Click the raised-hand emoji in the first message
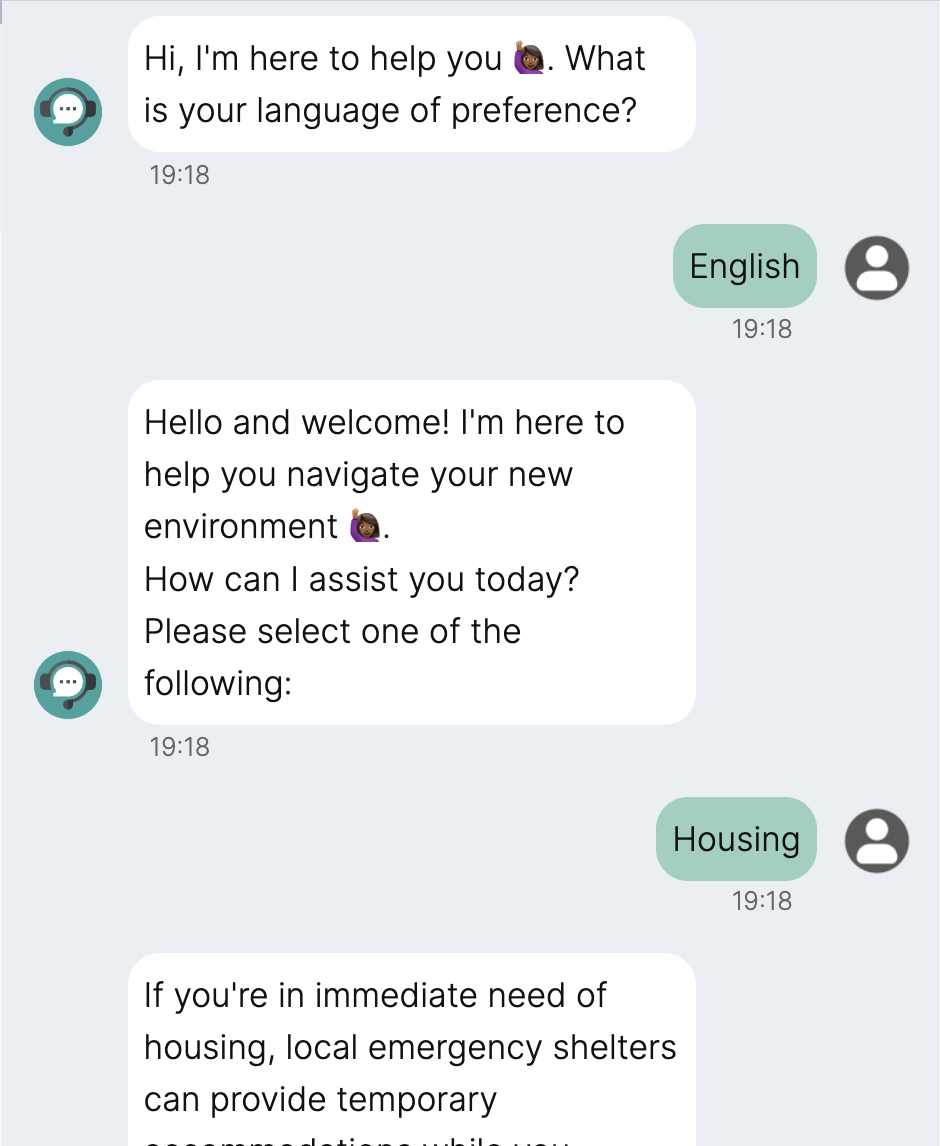Image resolution: width=940 pixels, height=1146 pixels. click(x=532, y=60)
